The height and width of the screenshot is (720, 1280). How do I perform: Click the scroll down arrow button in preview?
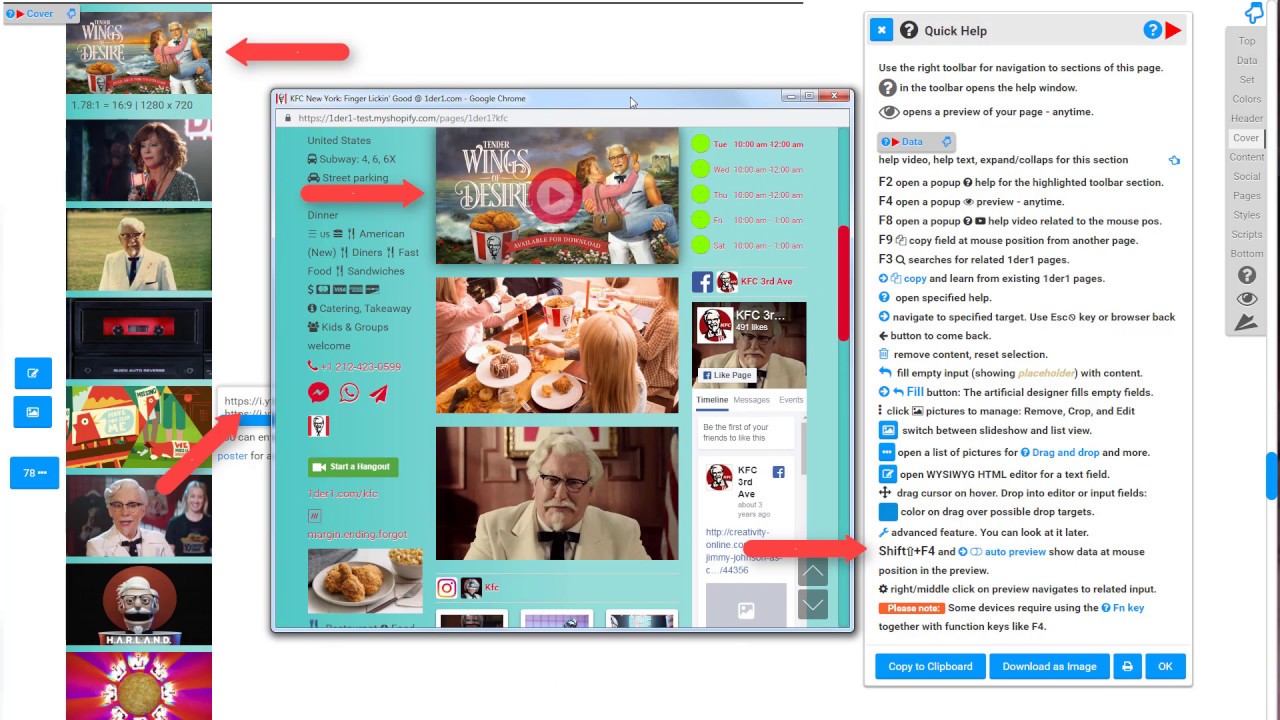coord(813,604)
